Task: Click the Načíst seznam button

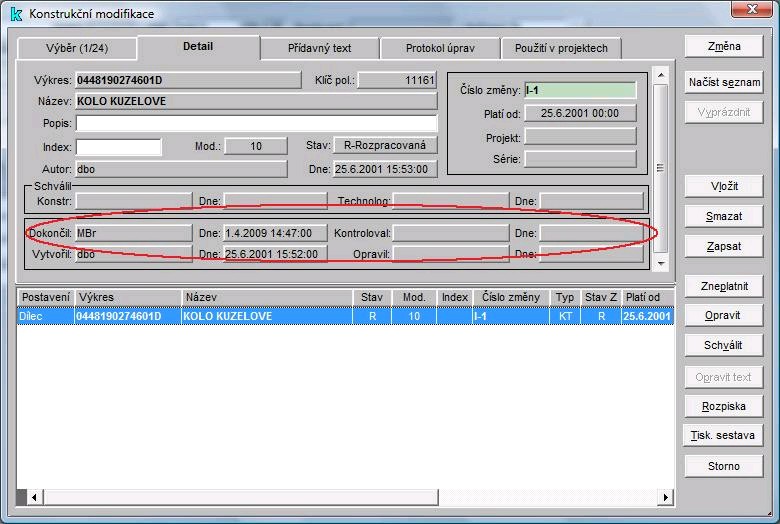Action: (724, 82)
